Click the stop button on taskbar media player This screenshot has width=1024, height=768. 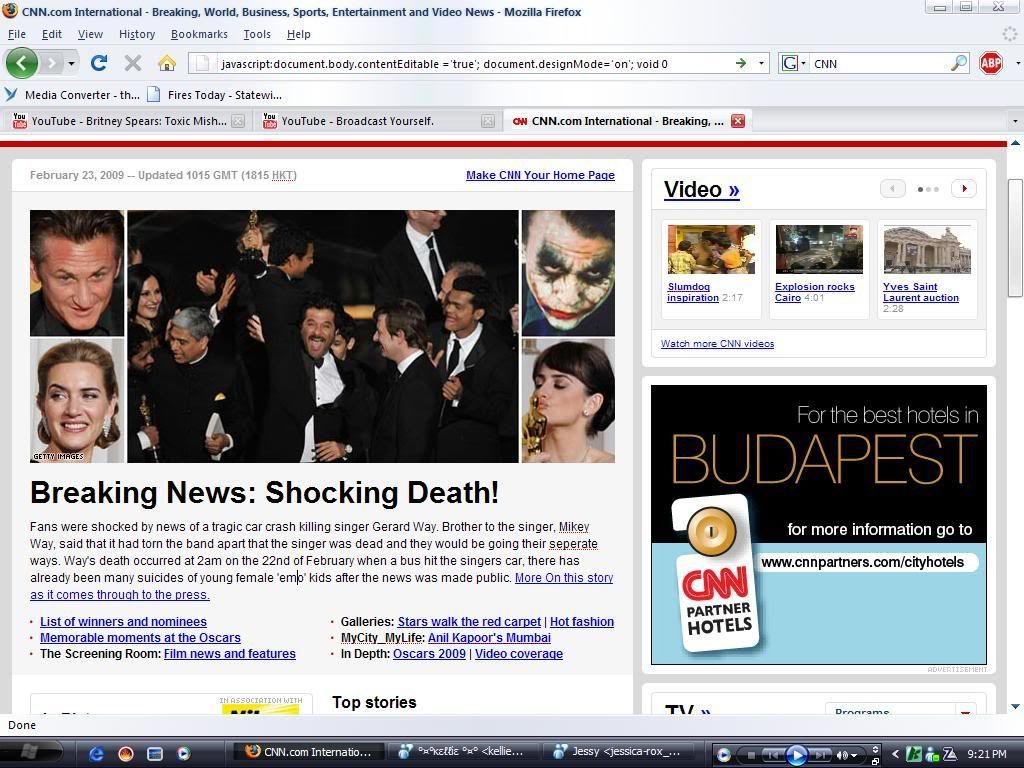[x=751, y=755]
